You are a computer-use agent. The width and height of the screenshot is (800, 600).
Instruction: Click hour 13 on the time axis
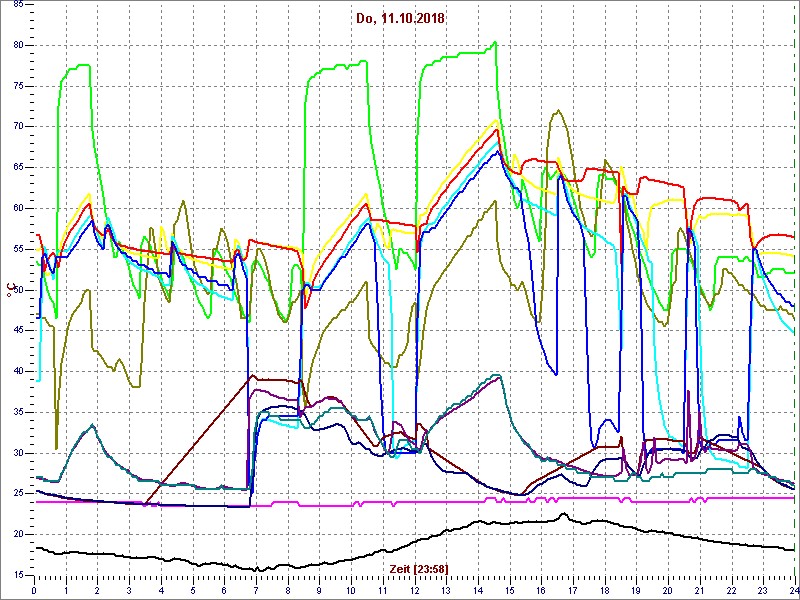click(x=446, y=588)
